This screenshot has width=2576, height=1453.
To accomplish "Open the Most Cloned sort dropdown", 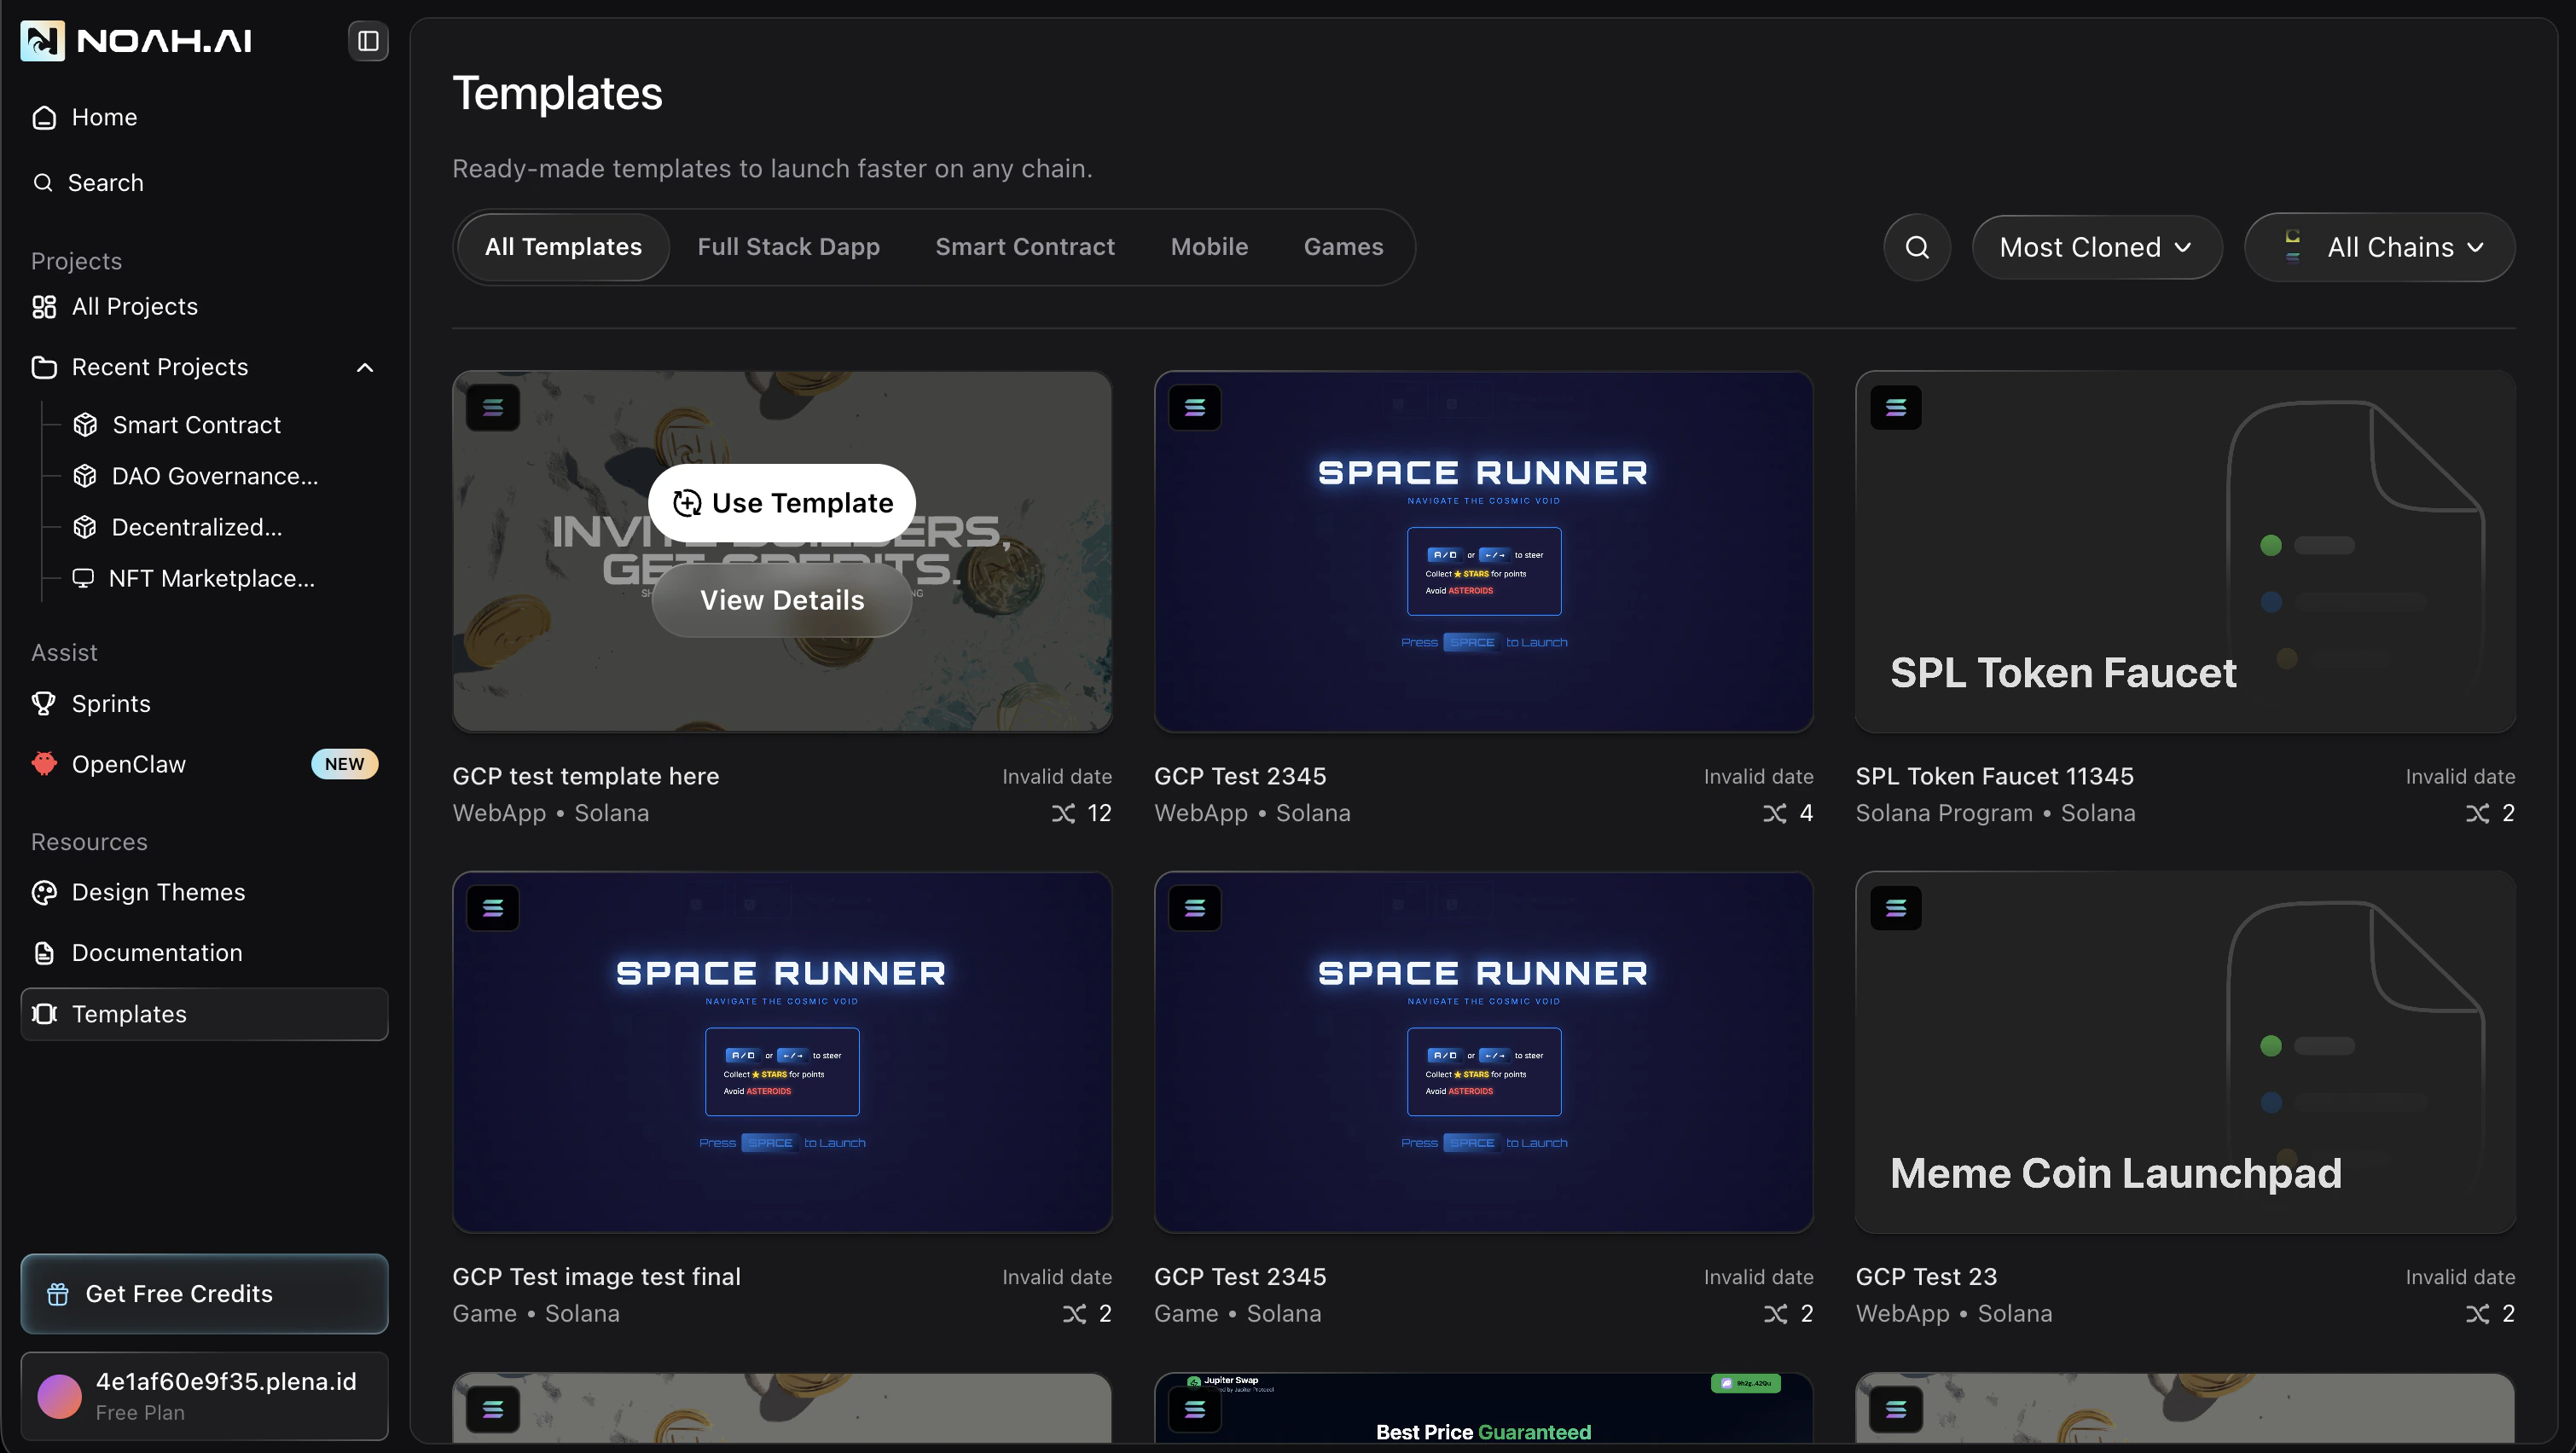I will tap(2096, 247).
